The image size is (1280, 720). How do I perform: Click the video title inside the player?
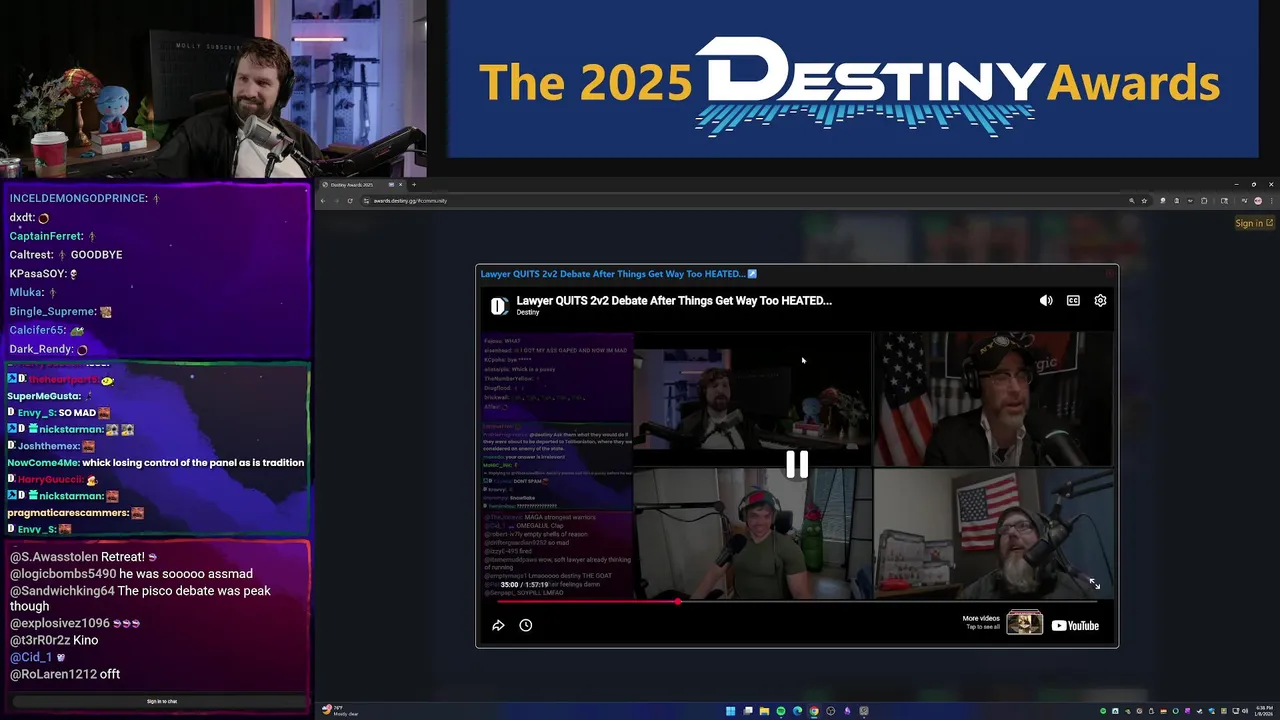tap(674, 300)
